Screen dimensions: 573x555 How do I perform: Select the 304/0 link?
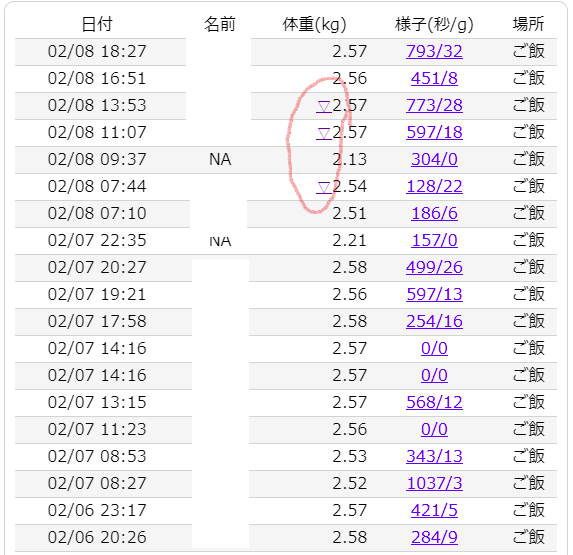coord(434,159)
